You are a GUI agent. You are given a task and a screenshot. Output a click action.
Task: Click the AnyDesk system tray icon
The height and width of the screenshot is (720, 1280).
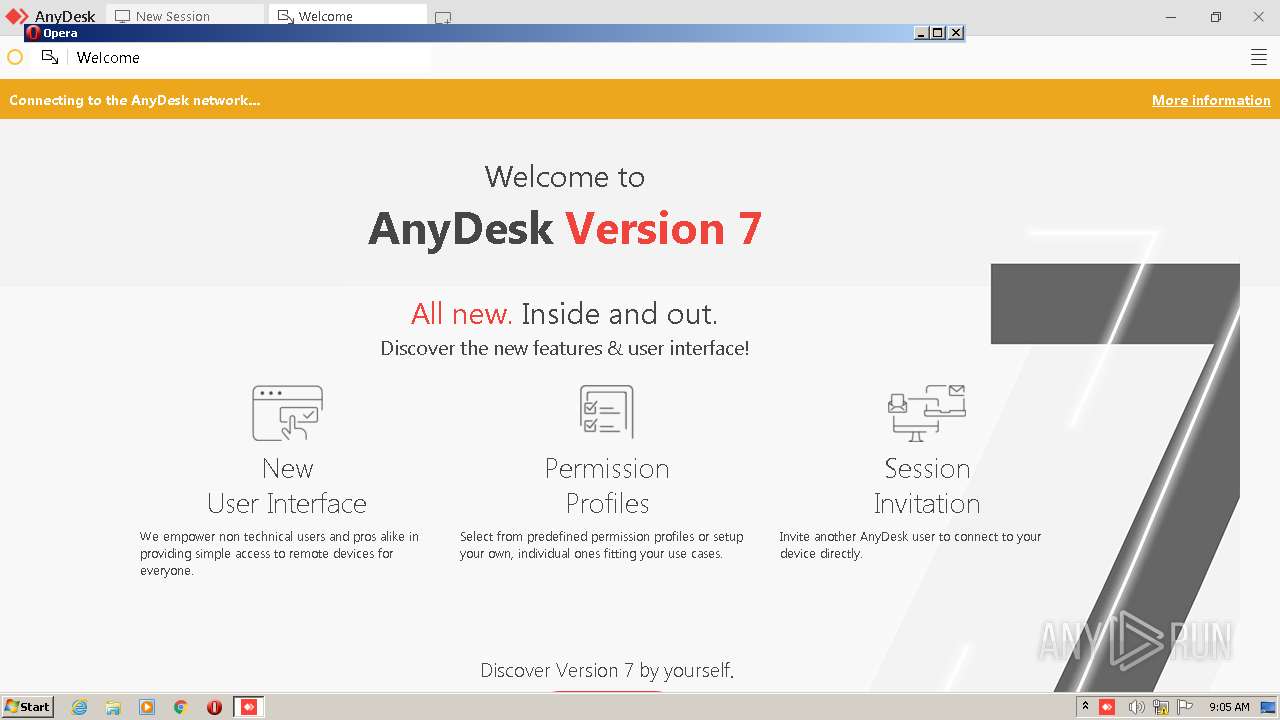(1107, 707)
